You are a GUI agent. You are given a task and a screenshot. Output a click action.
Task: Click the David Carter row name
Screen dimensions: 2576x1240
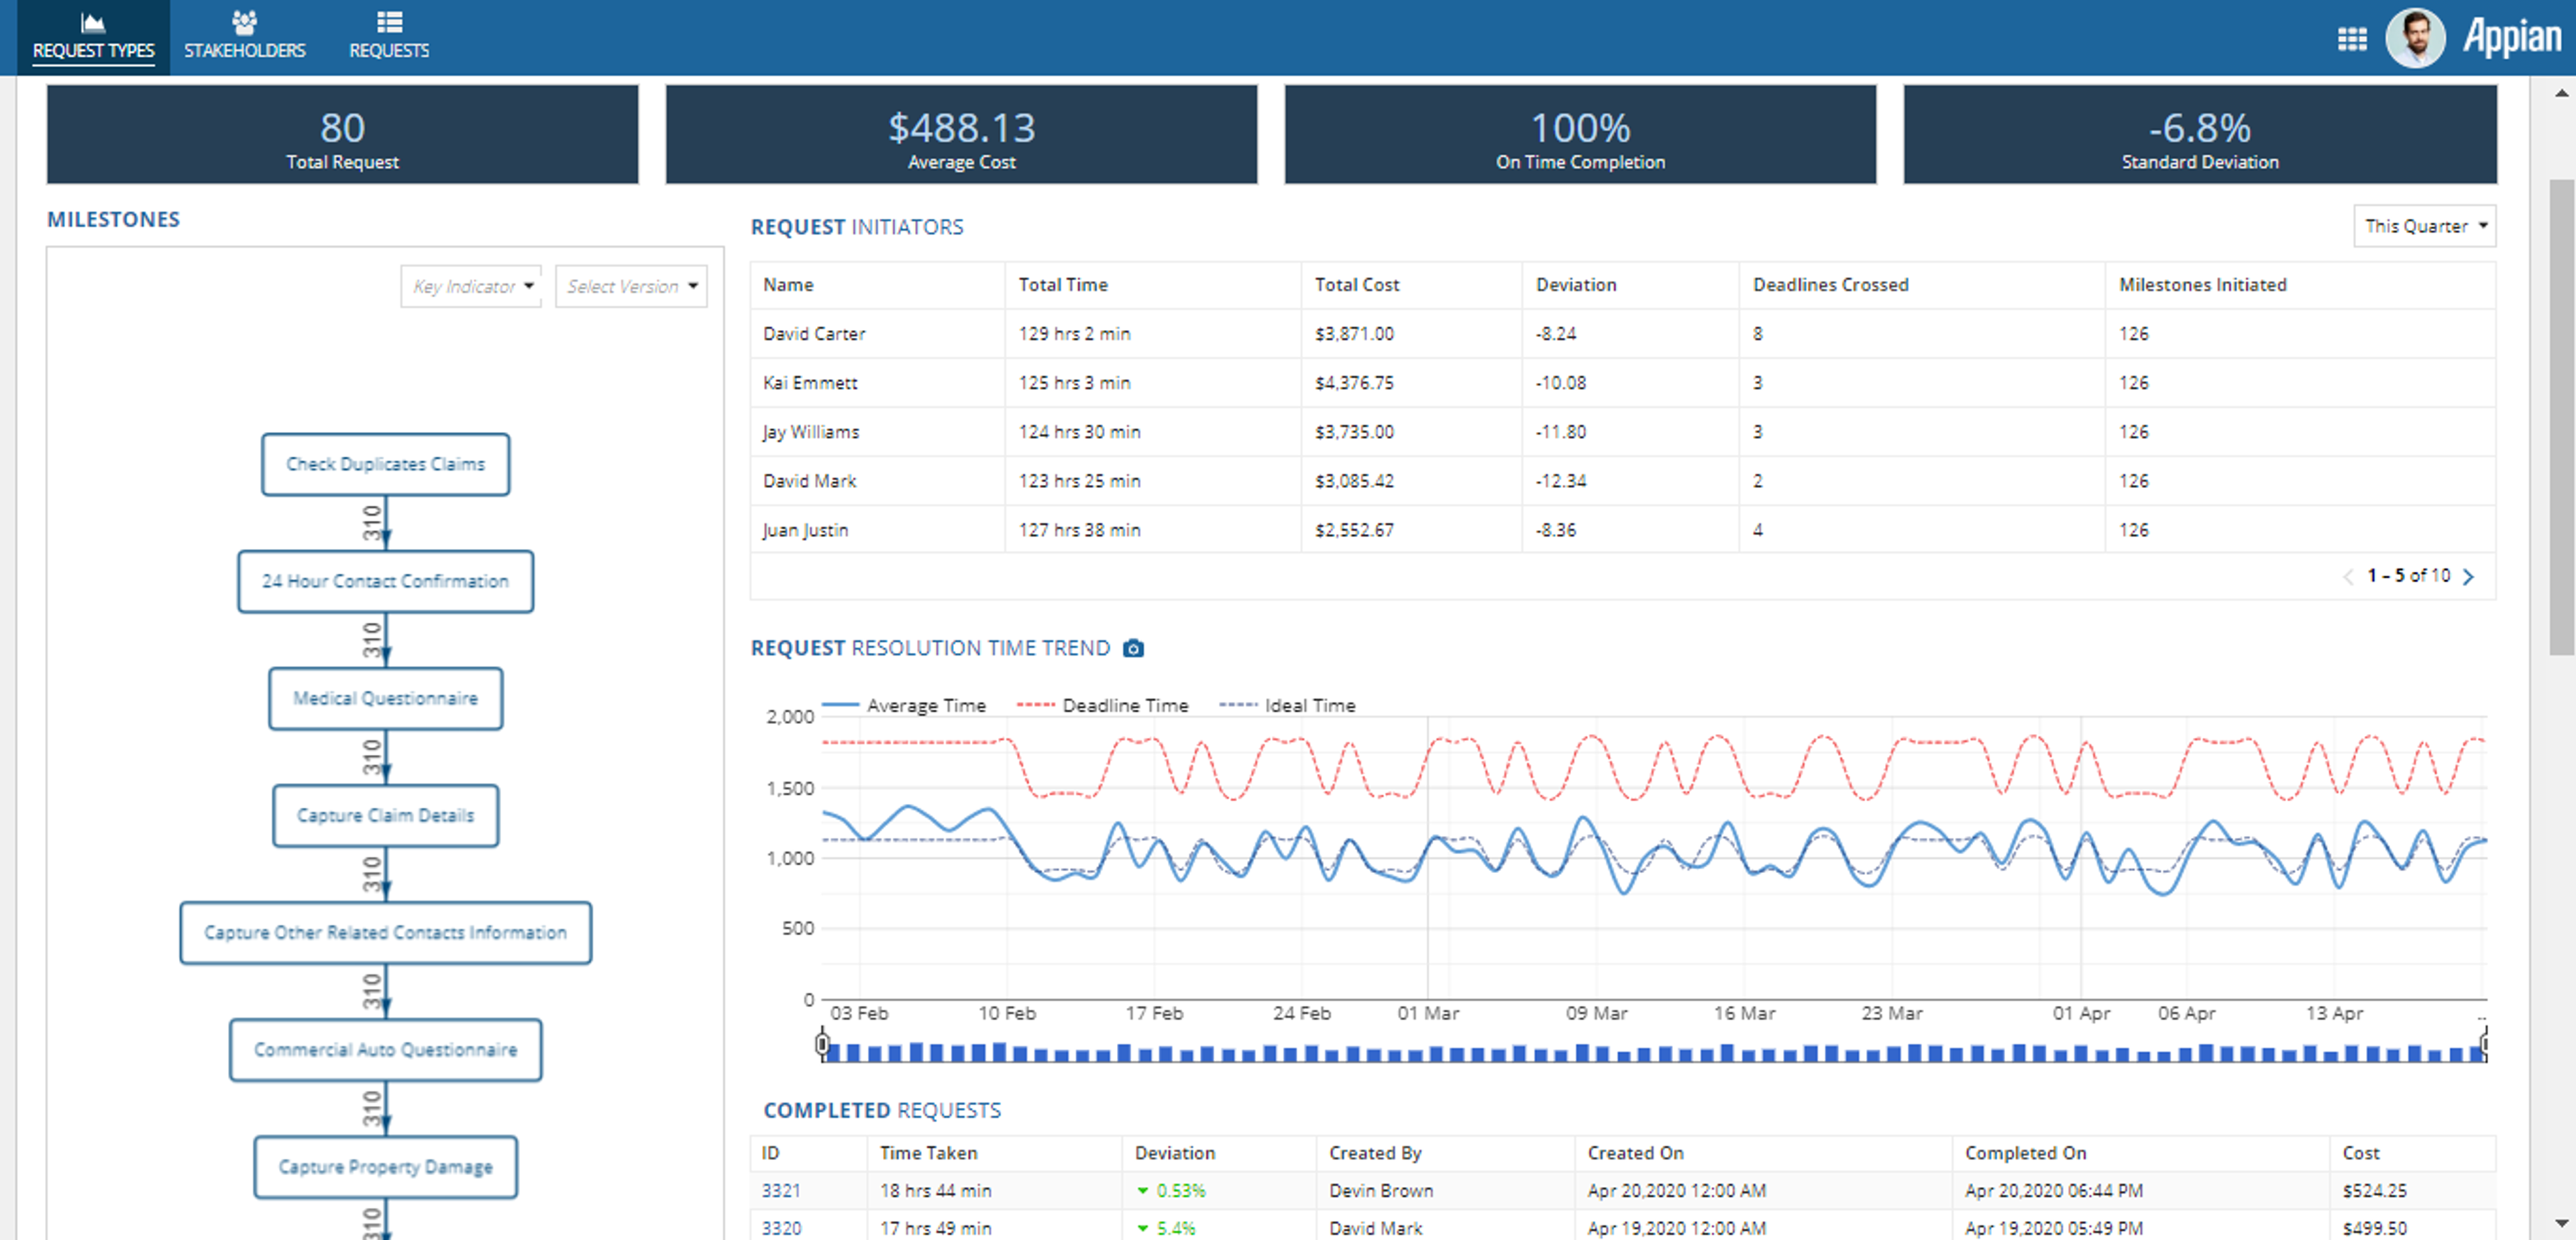pyautogui.click(x=814, y=334)
